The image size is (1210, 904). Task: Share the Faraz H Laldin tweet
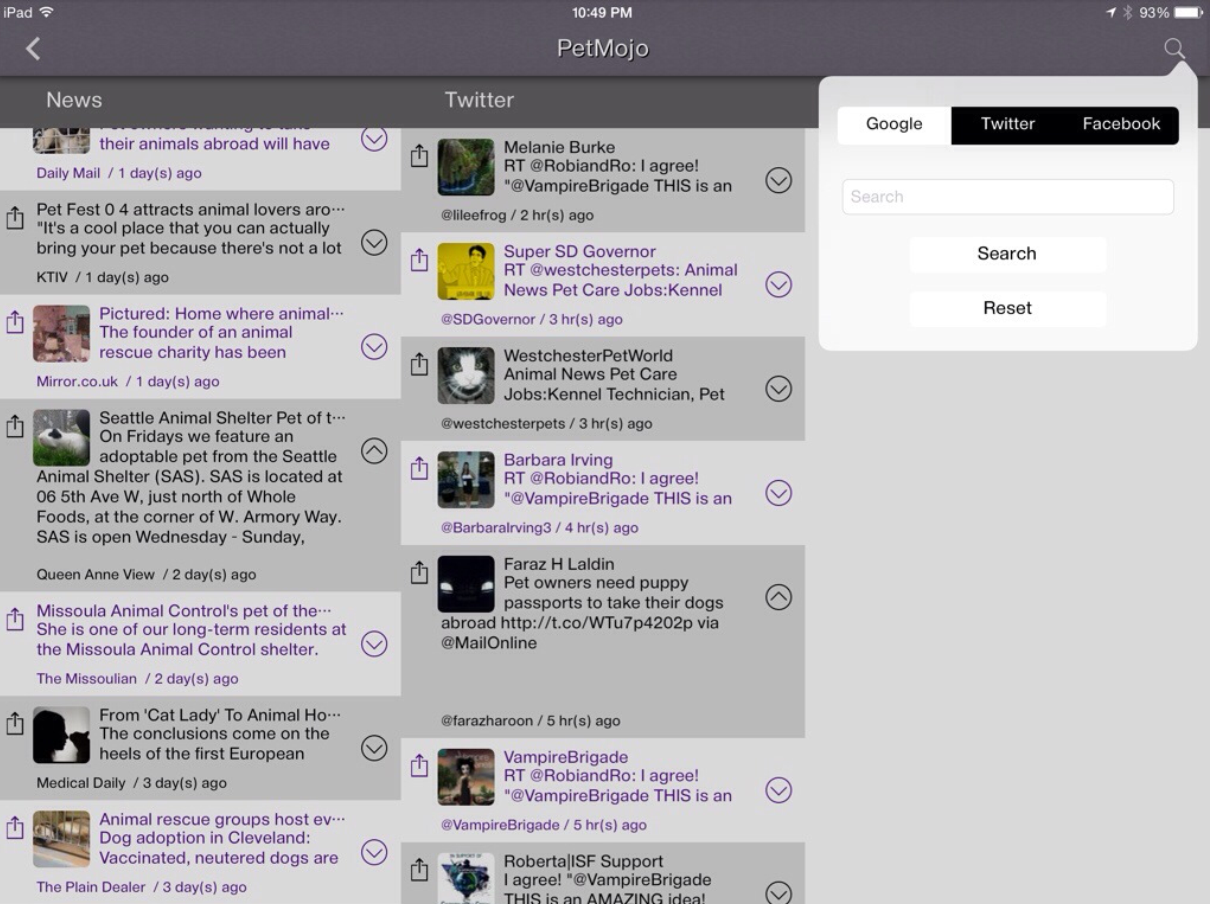[420, 573]
